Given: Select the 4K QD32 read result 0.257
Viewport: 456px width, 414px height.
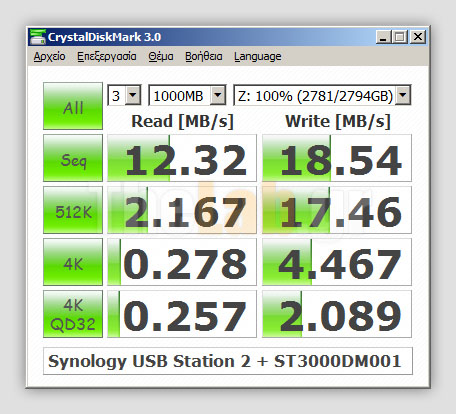Looking at the screenshot, I should (182, 314).
